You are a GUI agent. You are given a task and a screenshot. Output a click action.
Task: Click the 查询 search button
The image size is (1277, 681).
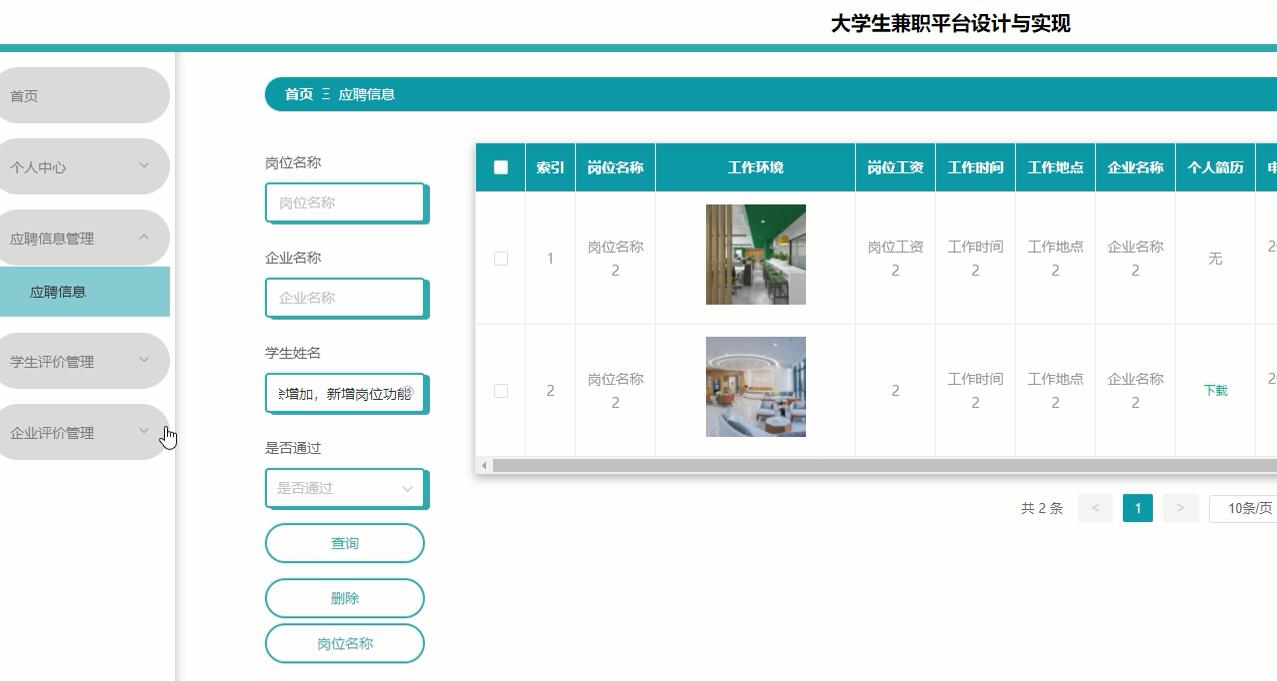pyautogui.click(x=344, y=543)
